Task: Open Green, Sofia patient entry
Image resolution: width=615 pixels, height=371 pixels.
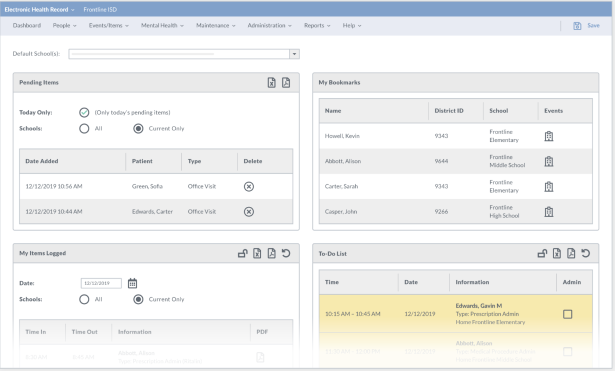Action: pyautogui.click(x=147, y=187)
